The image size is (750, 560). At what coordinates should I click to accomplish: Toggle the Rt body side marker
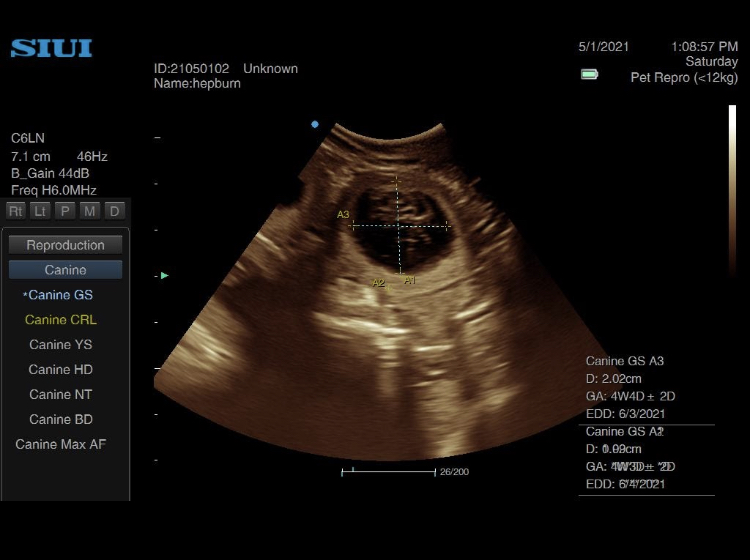[x=15, y=210]
